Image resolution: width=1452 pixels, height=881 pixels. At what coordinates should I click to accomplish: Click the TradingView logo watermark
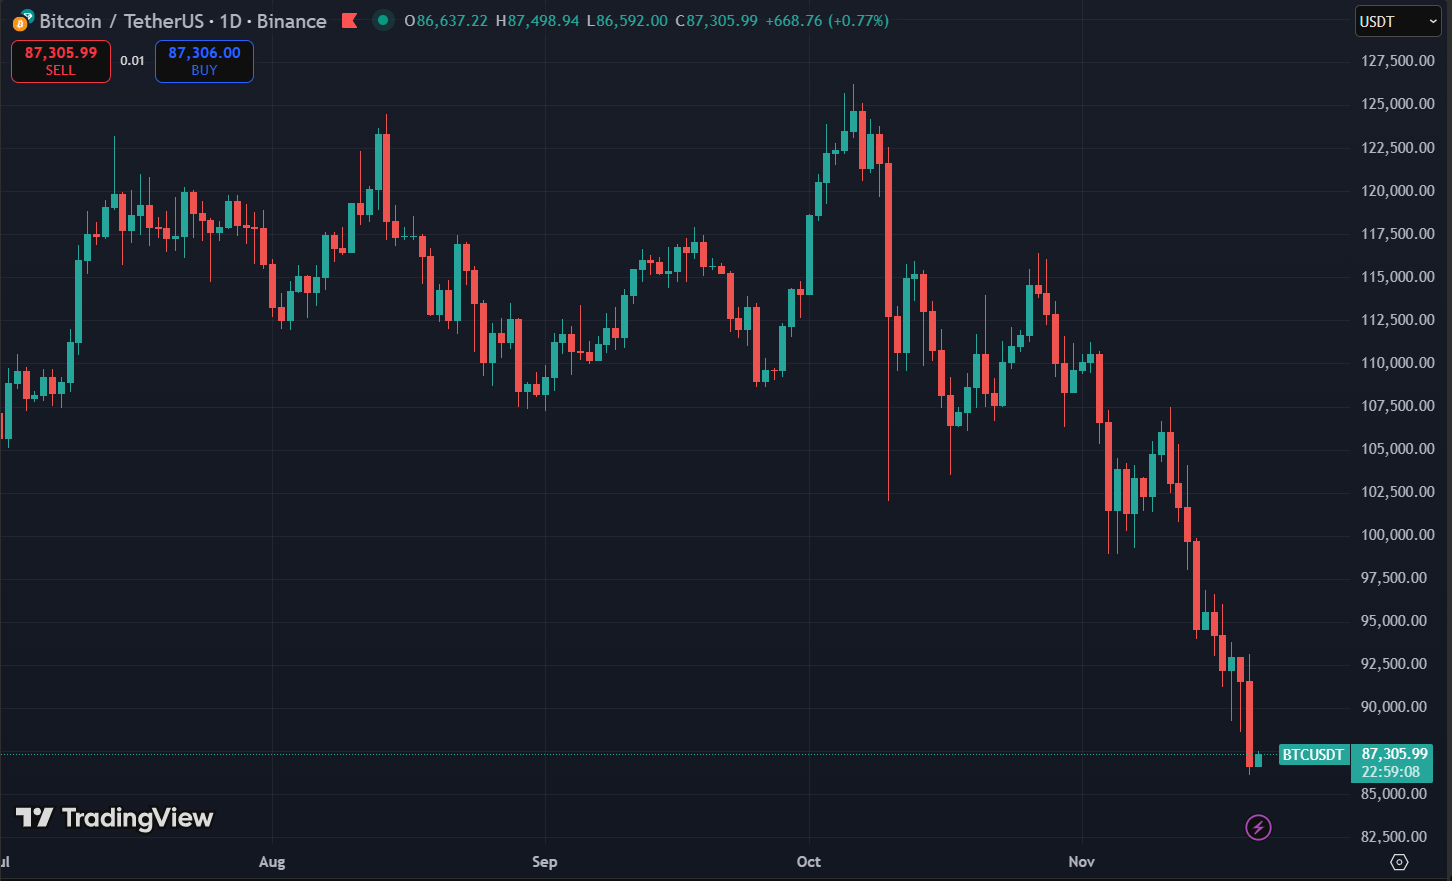(113, 817)
